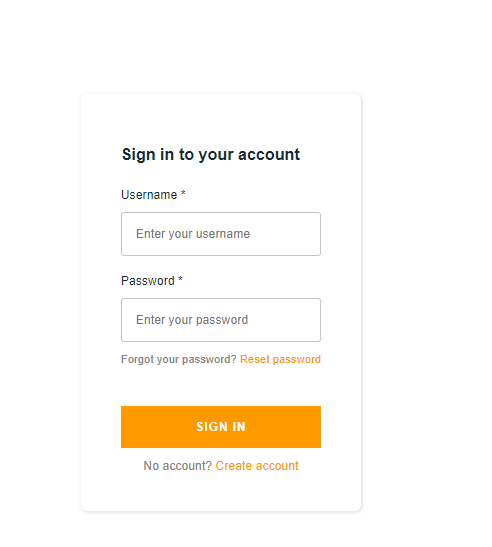
Task: Click the required asterisk beside Username
Action: click(183, 193)
